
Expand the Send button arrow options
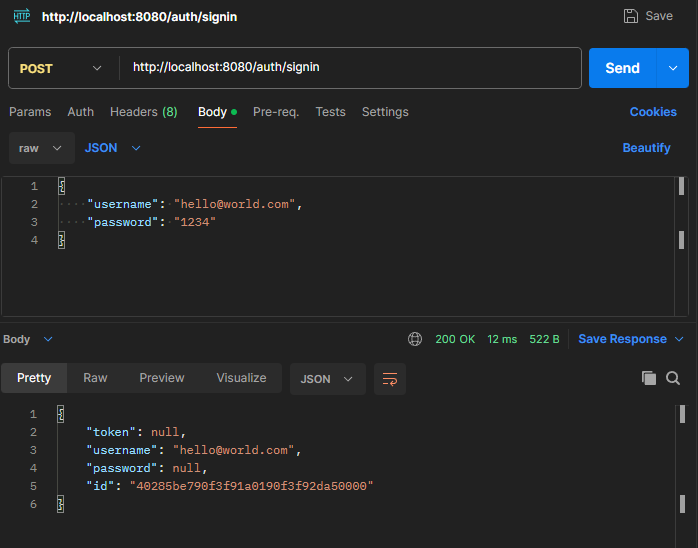click(672, 68)
